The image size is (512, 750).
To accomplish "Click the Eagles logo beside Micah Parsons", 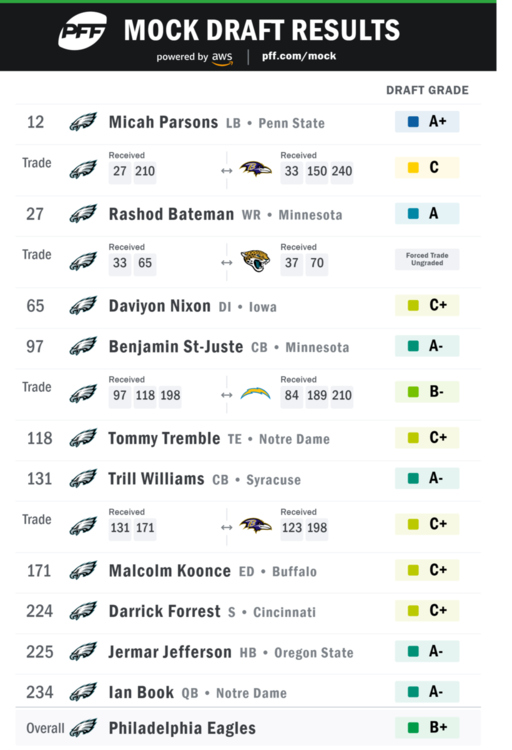I will point(83,122).
